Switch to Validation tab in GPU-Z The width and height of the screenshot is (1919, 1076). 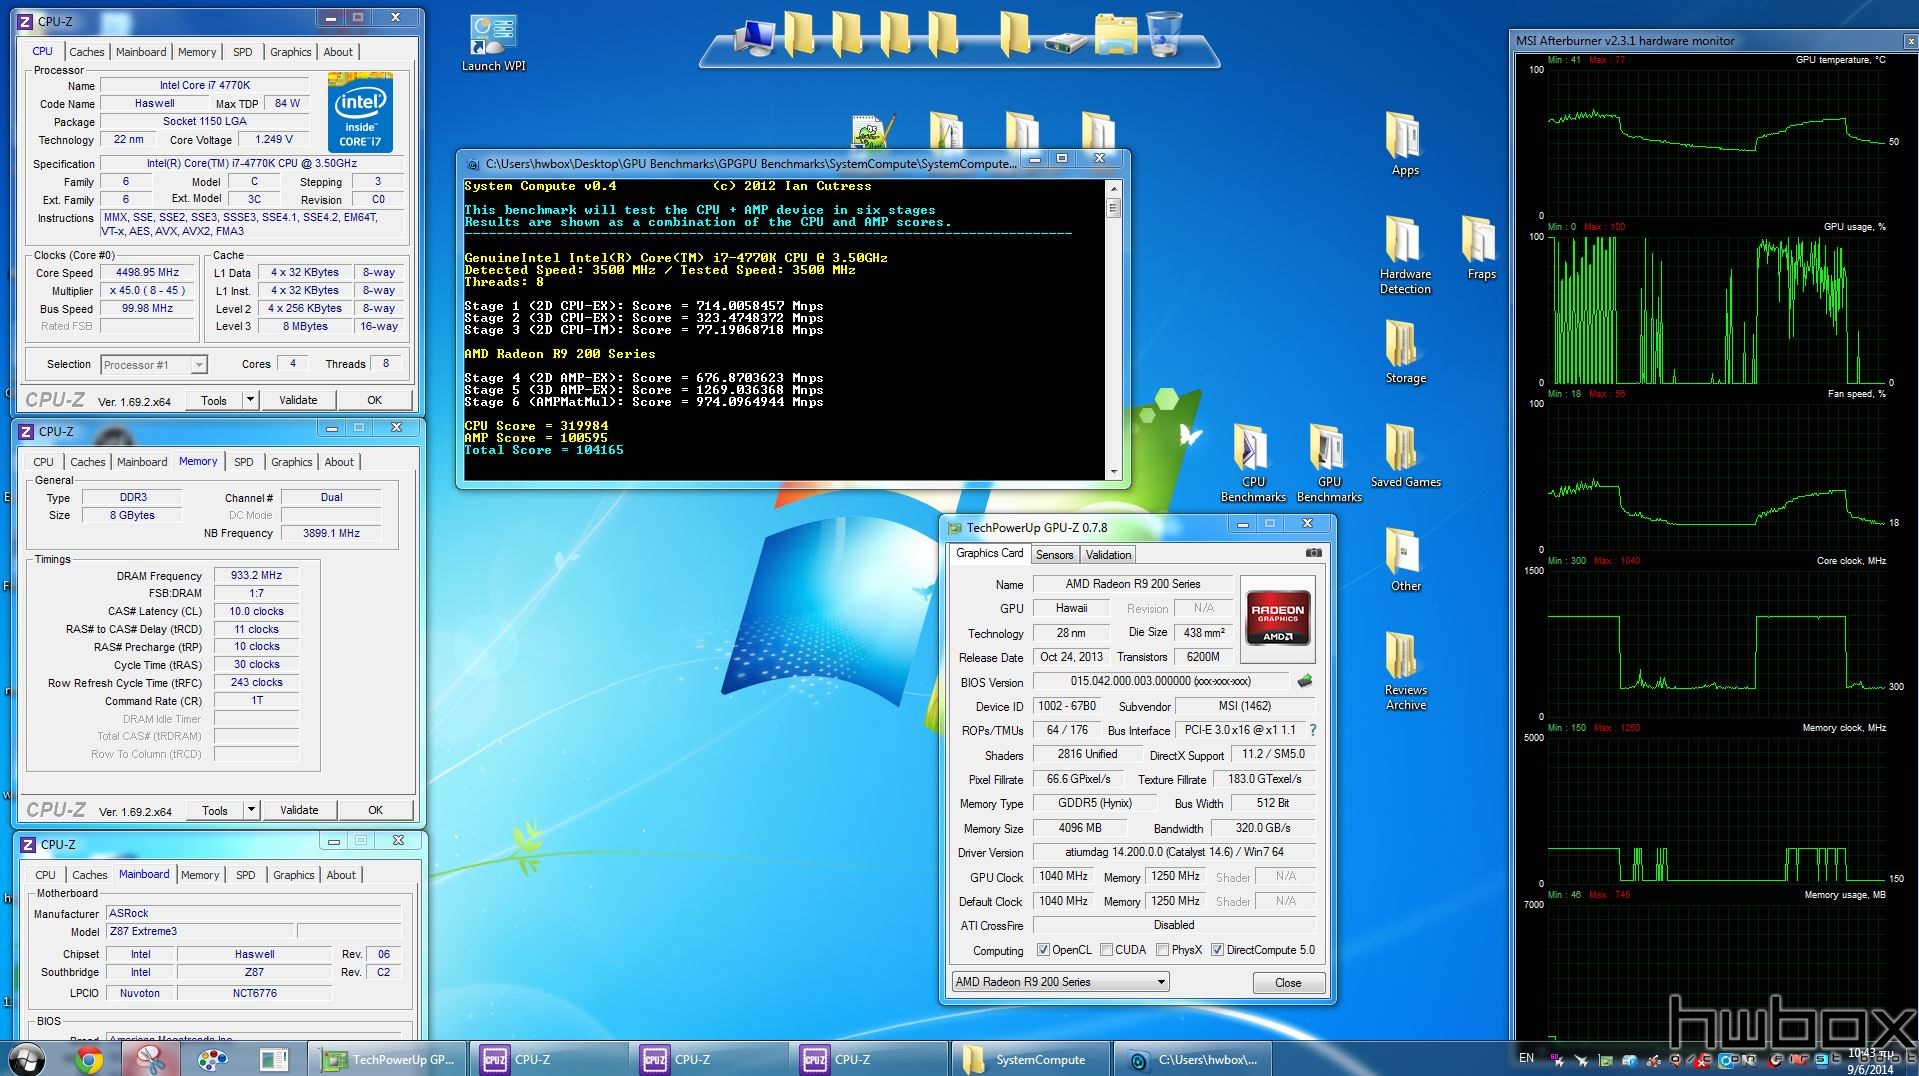click(x=1108, y=555)
